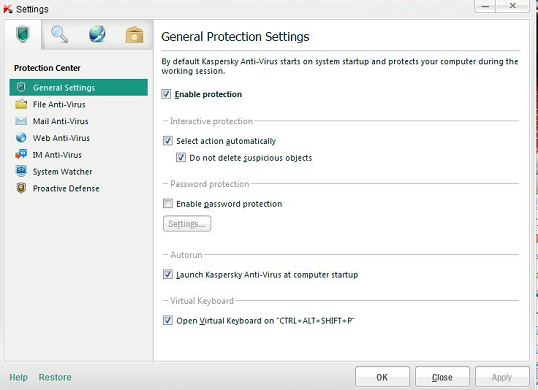Image resolution: width=538 pixels, height=390 pixels.
Task: Click the Web Anti-Virus globe icon
Action: 21,138
